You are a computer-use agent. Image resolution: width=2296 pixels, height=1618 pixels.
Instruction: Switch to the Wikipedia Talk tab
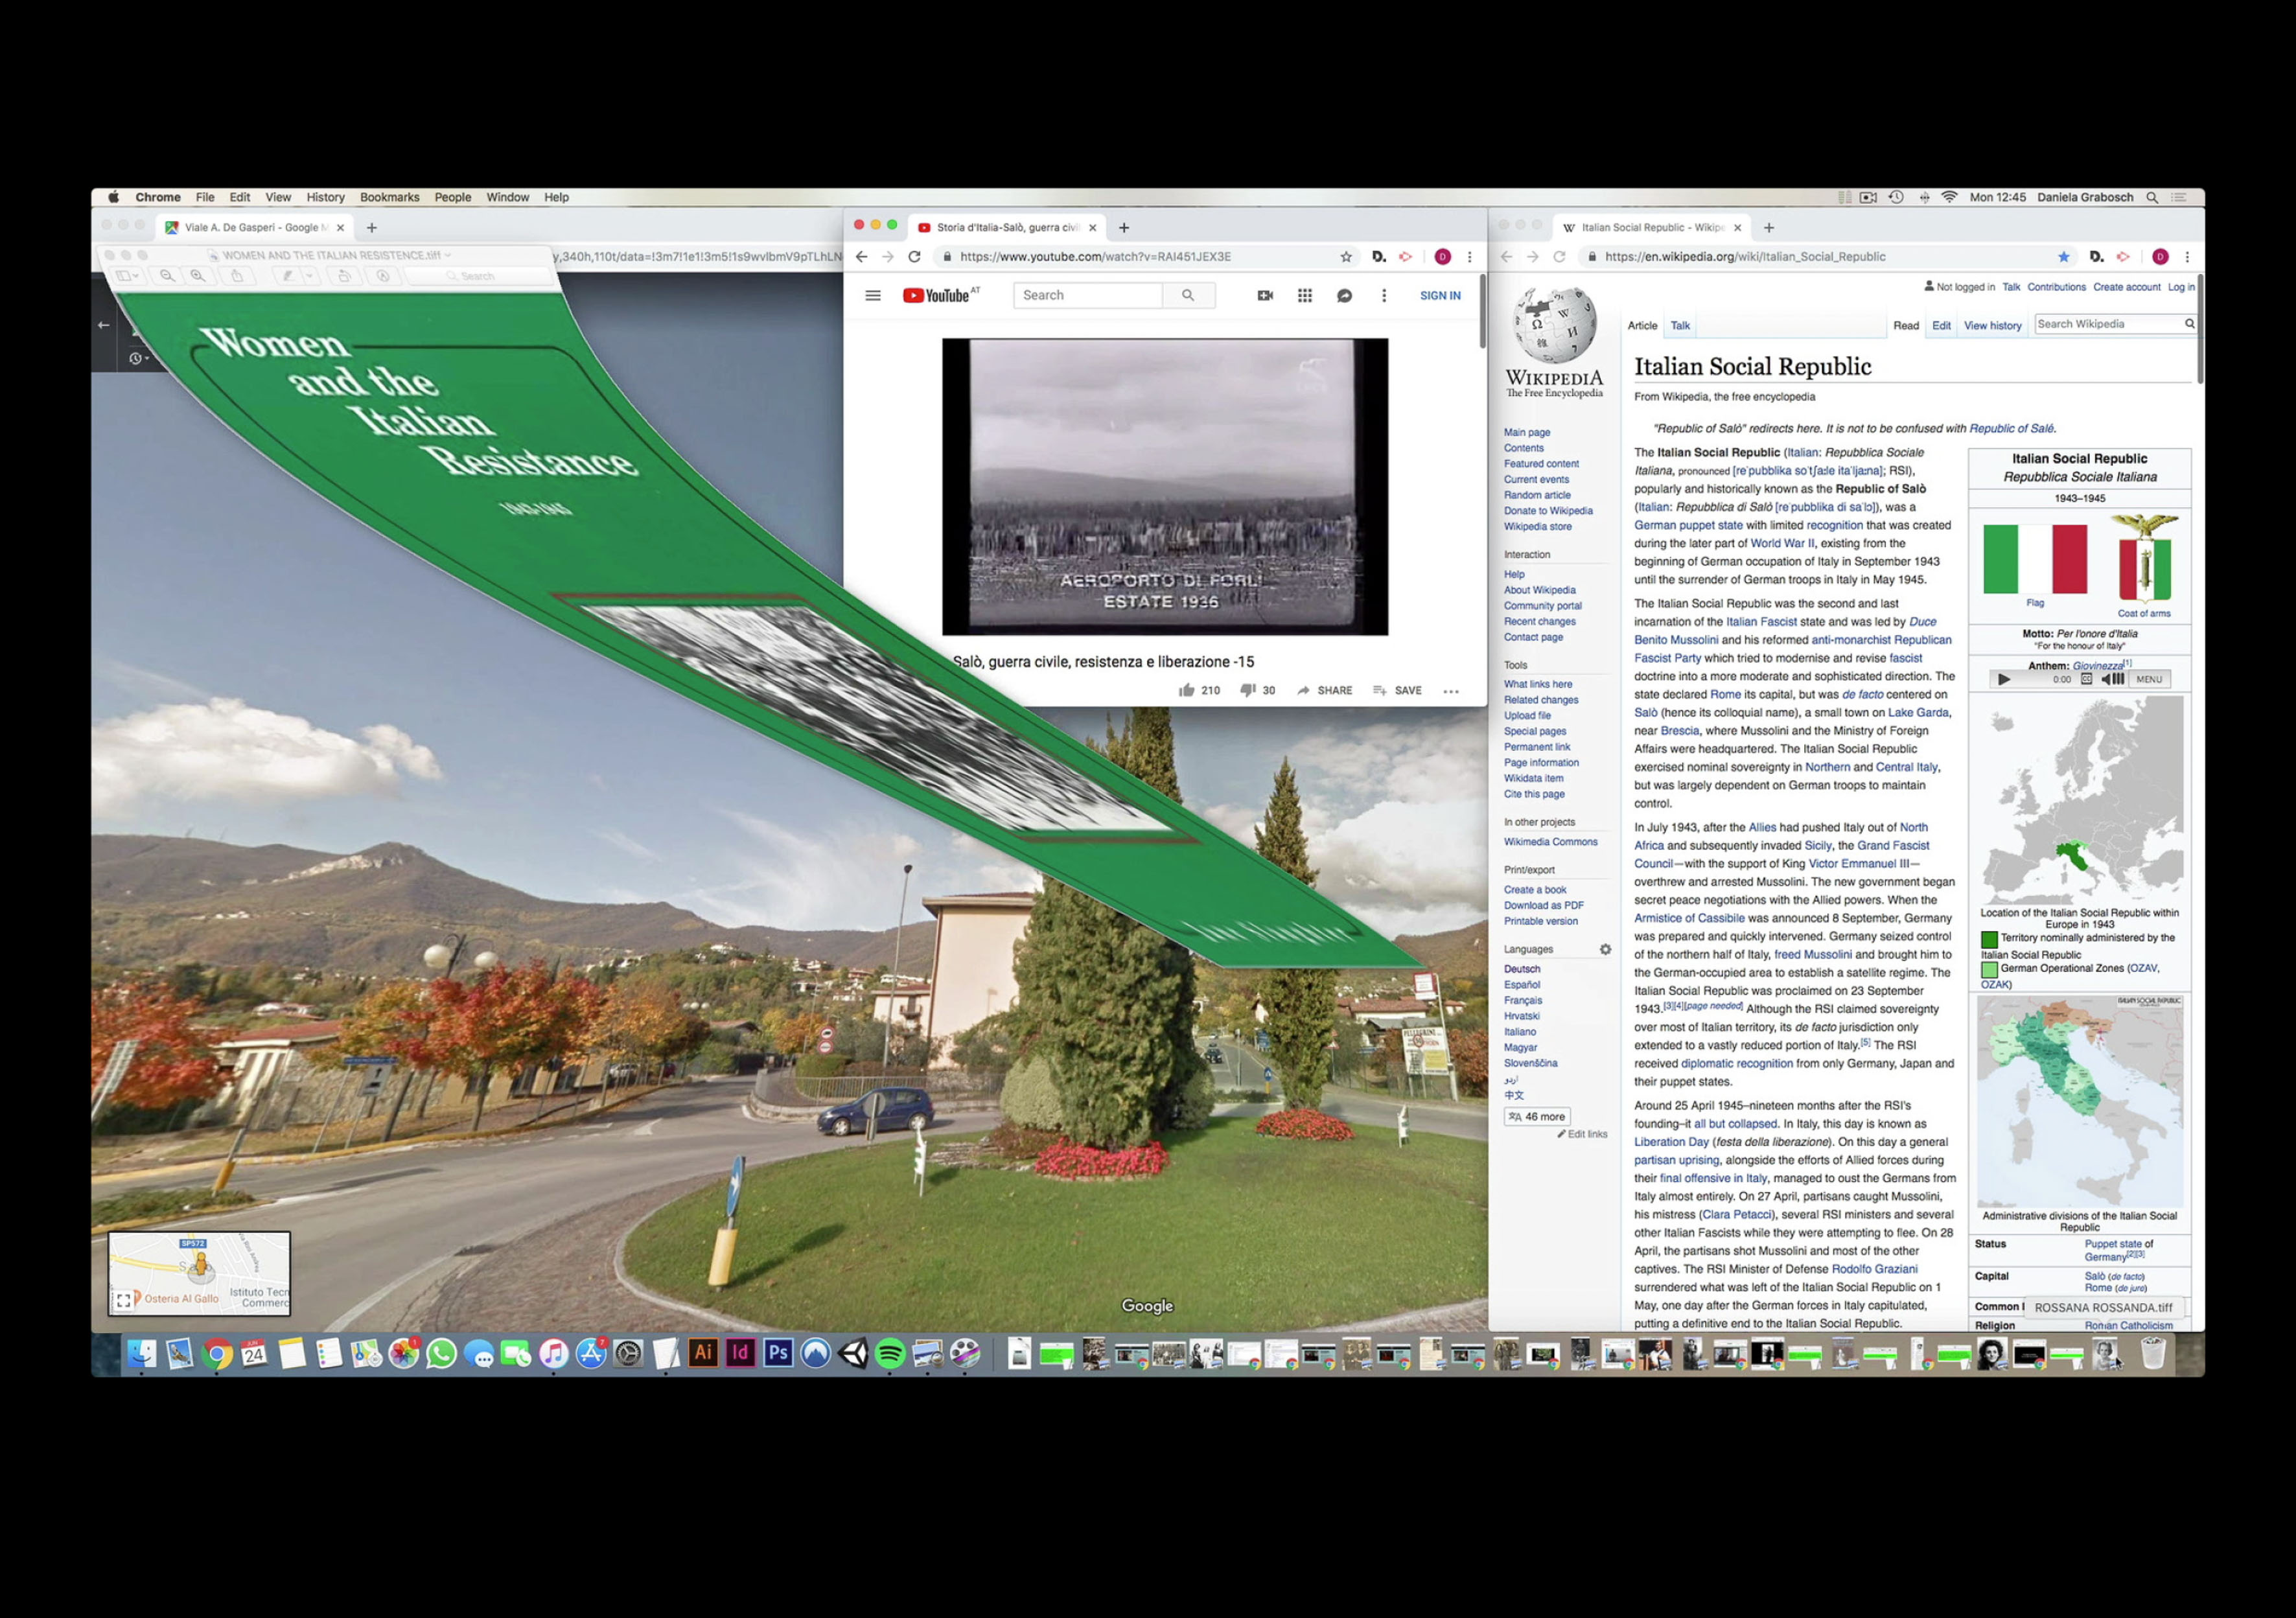1680,325
